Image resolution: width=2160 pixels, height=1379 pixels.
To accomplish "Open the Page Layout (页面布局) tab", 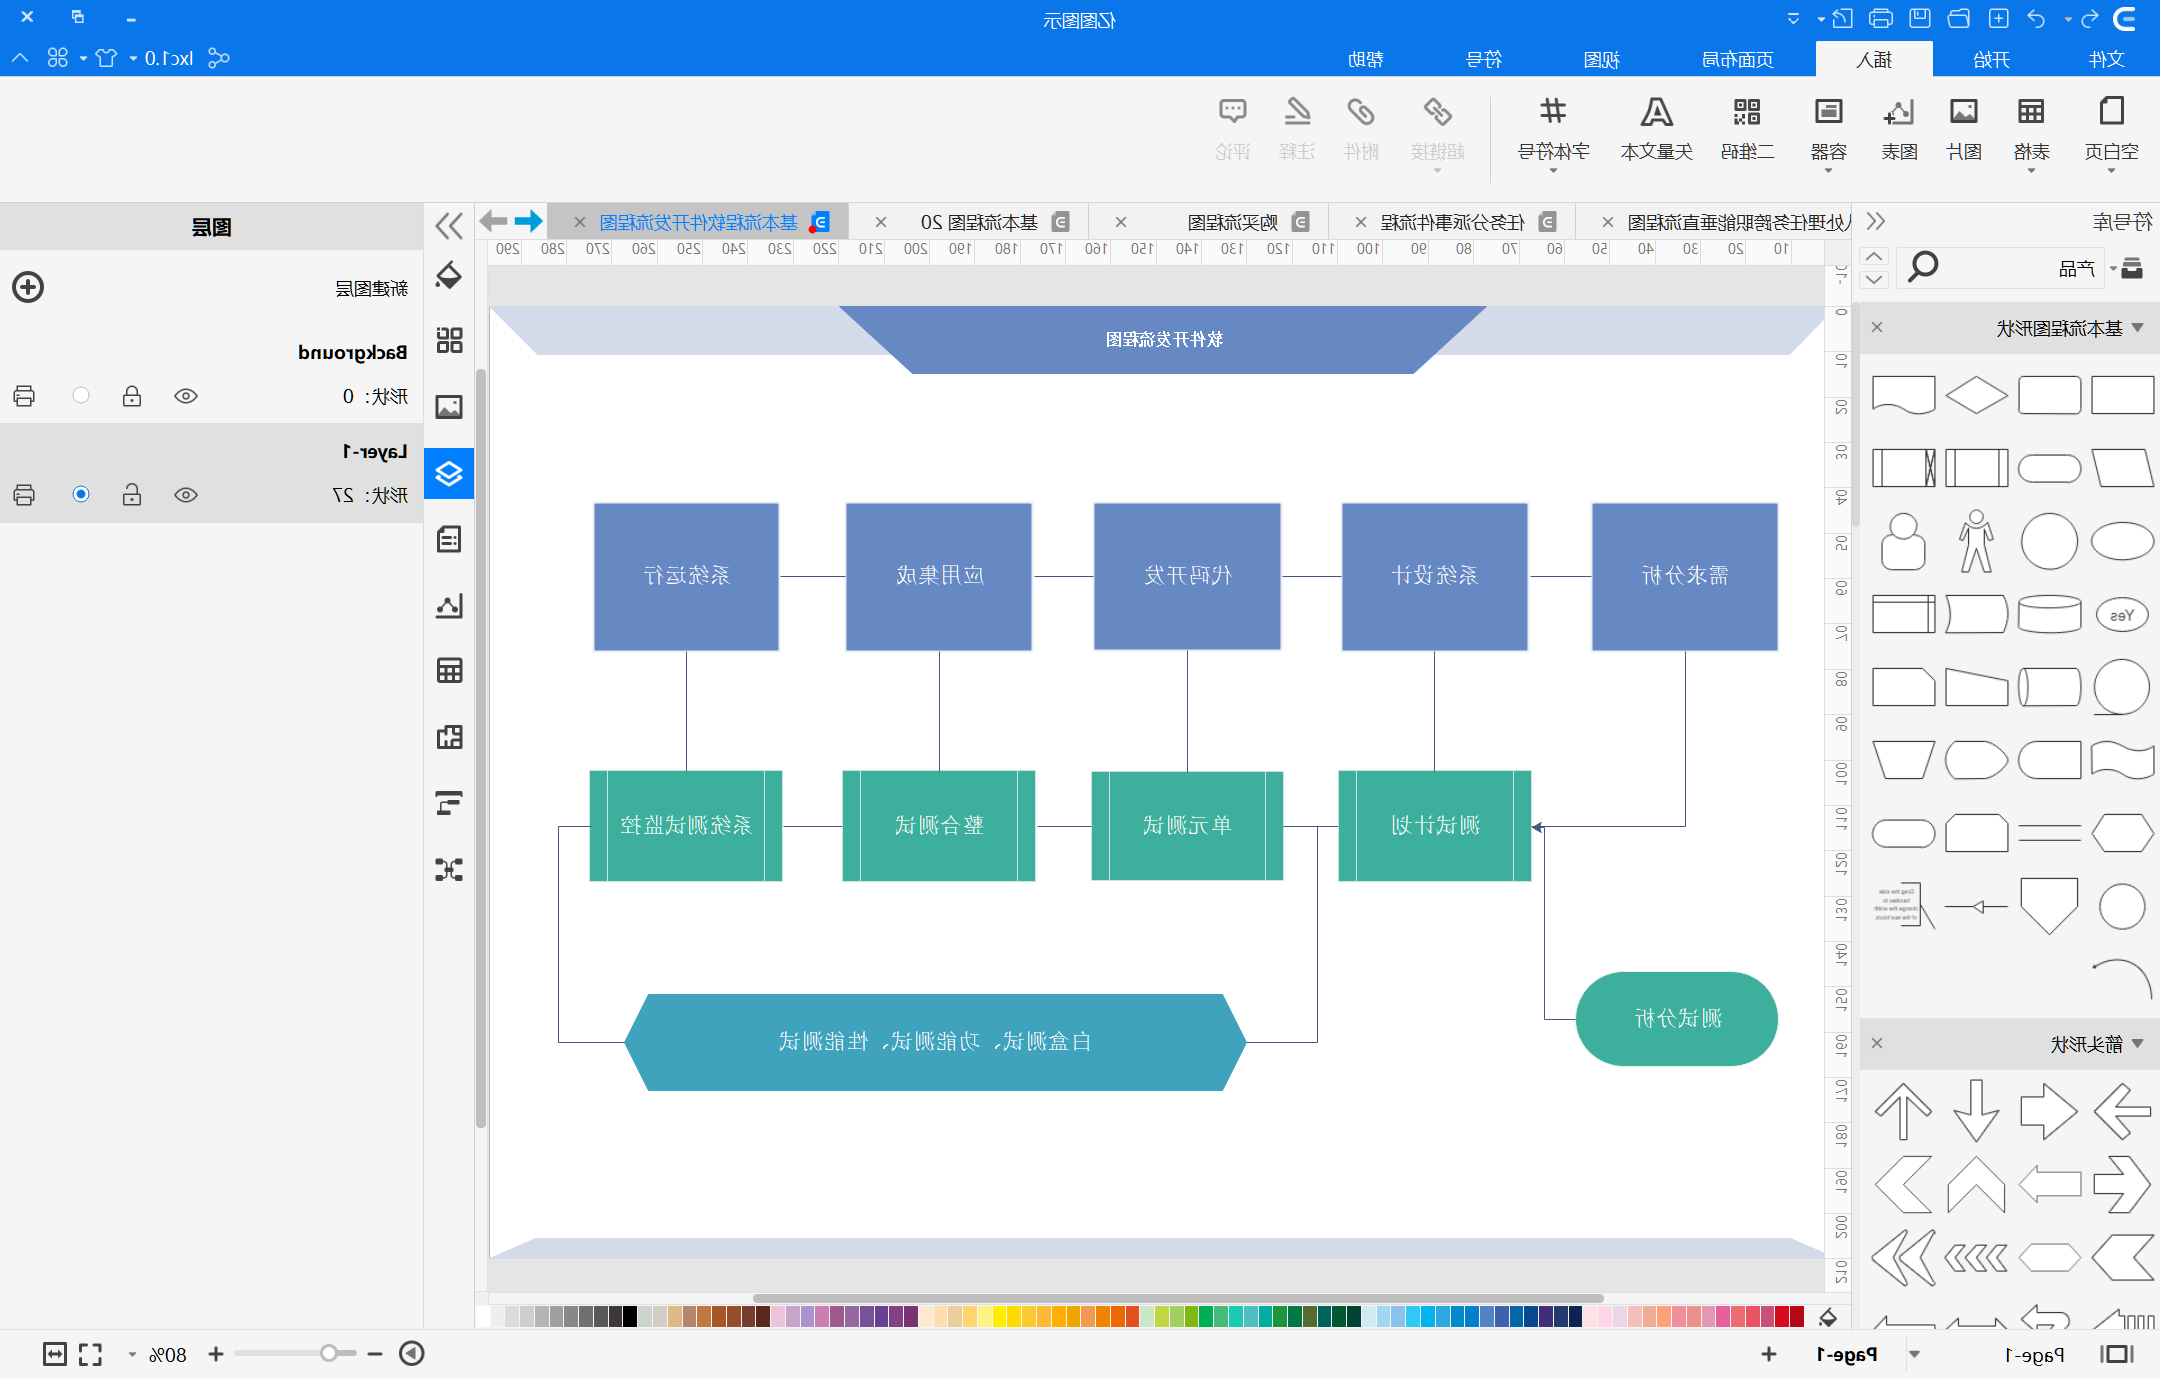I will [x=1737, y=59].
